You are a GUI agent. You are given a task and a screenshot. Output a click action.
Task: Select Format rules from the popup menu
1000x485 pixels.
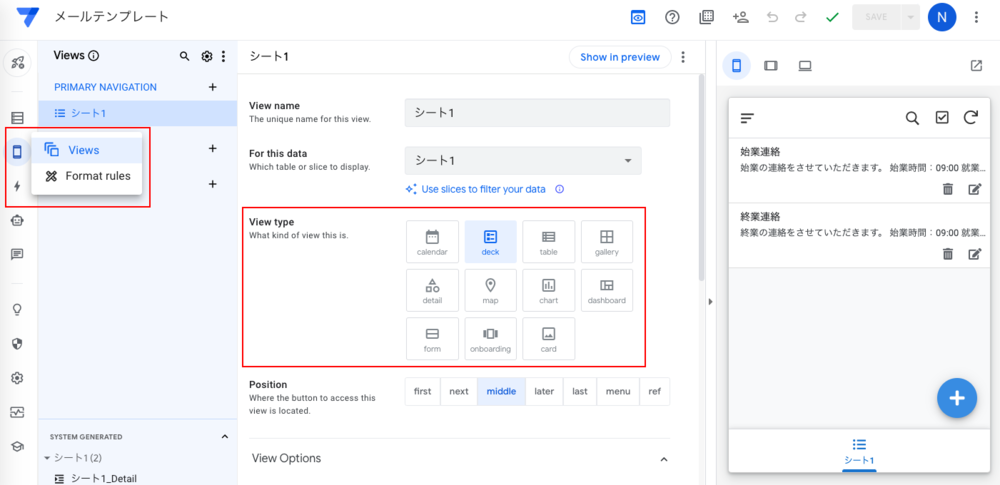point(97,176)
